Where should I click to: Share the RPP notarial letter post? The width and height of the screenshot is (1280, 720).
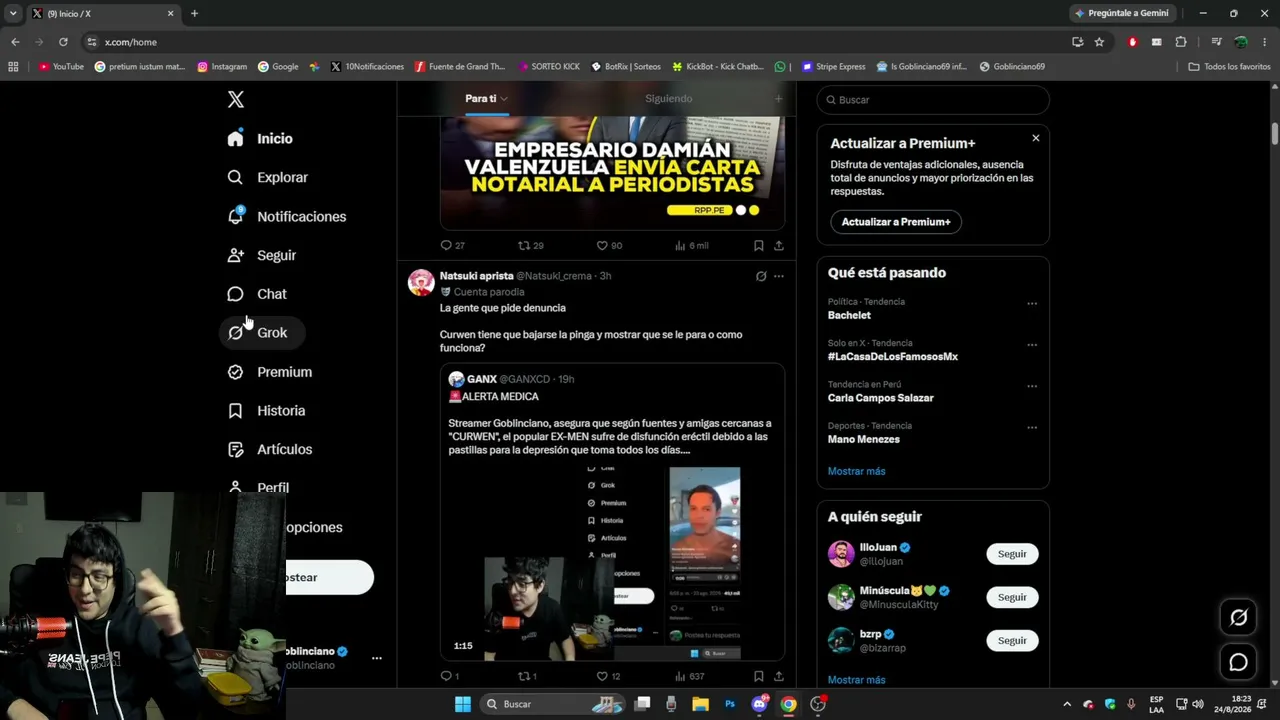778,245
